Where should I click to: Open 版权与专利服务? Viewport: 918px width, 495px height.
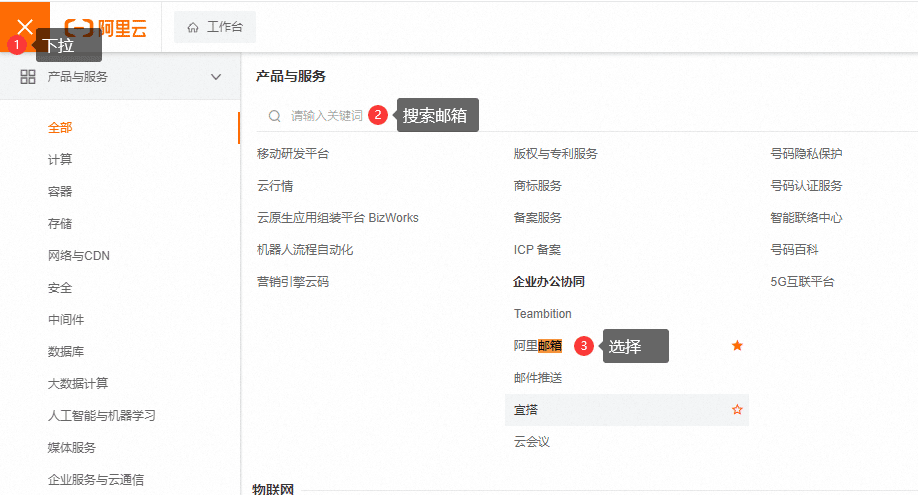555,154
